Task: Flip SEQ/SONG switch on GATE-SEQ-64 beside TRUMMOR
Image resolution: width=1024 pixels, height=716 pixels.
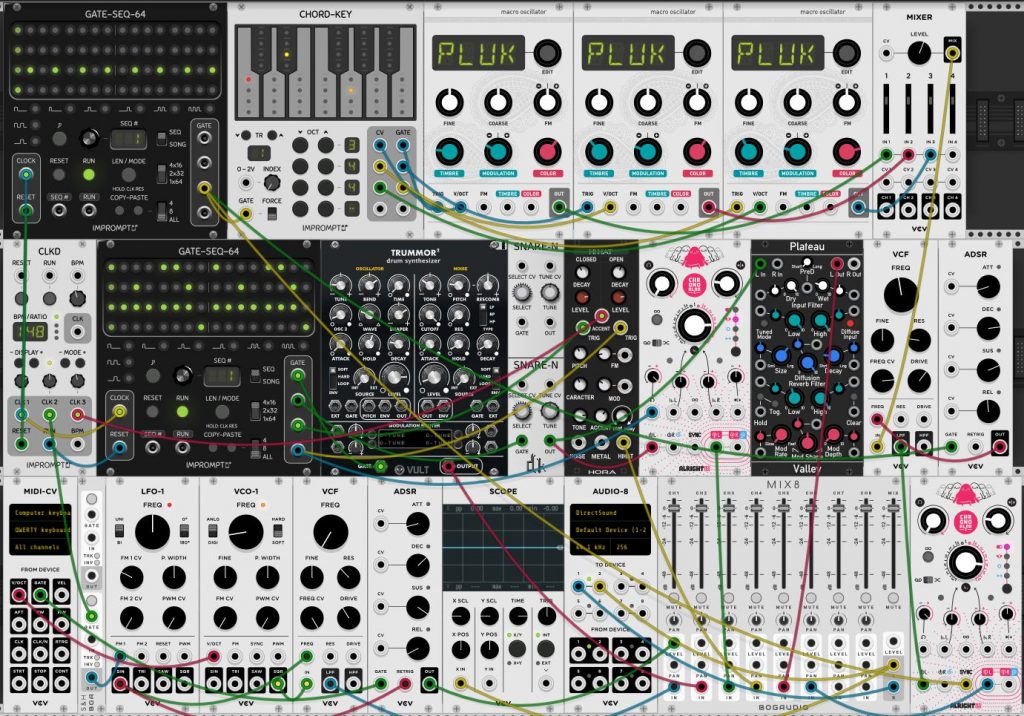Action: point(255,376)
